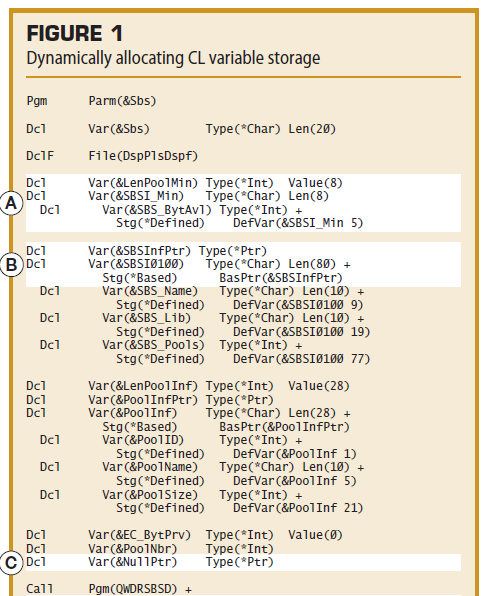Image resolution: width=489 pixels, height=596 pixels.
Task: Click Var(&LenPoolInf) Value(28) line
Action: [x=188, y=386]
